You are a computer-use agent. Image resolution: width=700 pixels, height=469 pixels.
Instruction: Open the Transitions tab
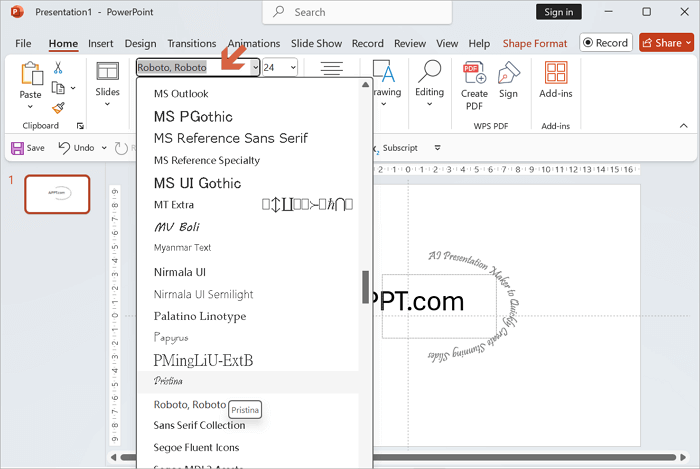click(x=192, y=44)
